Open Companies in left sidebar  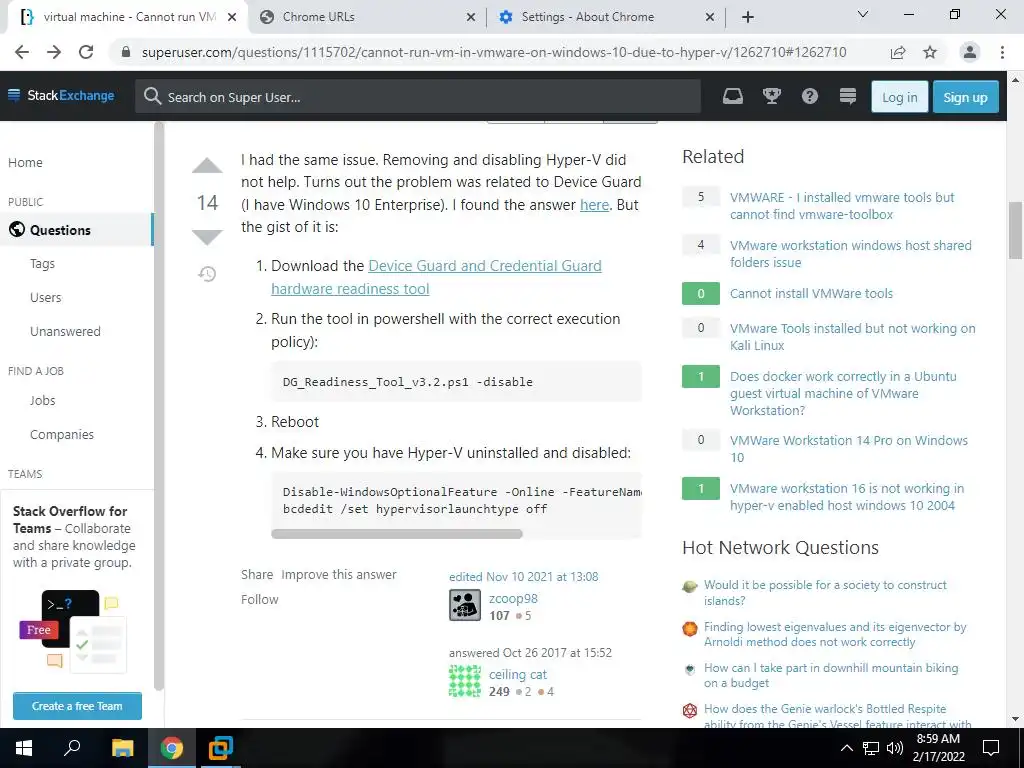click(62, 435)
